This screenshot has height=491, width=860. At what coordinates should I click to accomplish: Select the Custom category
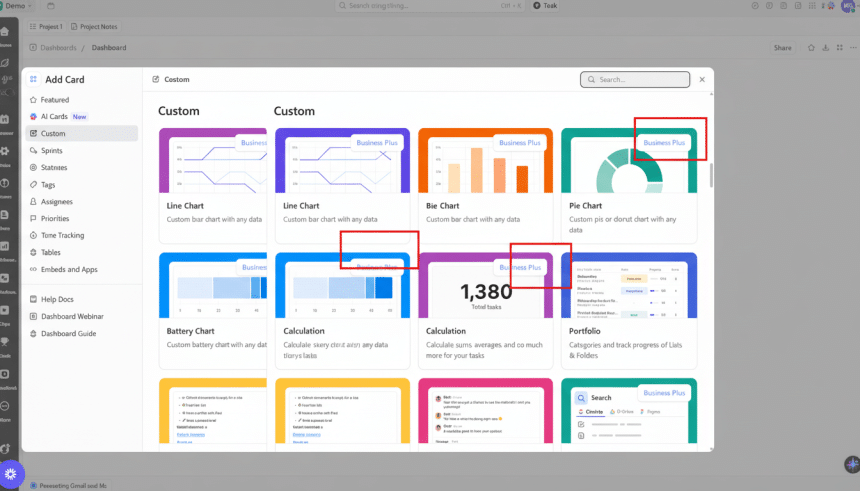coord(81,133)
